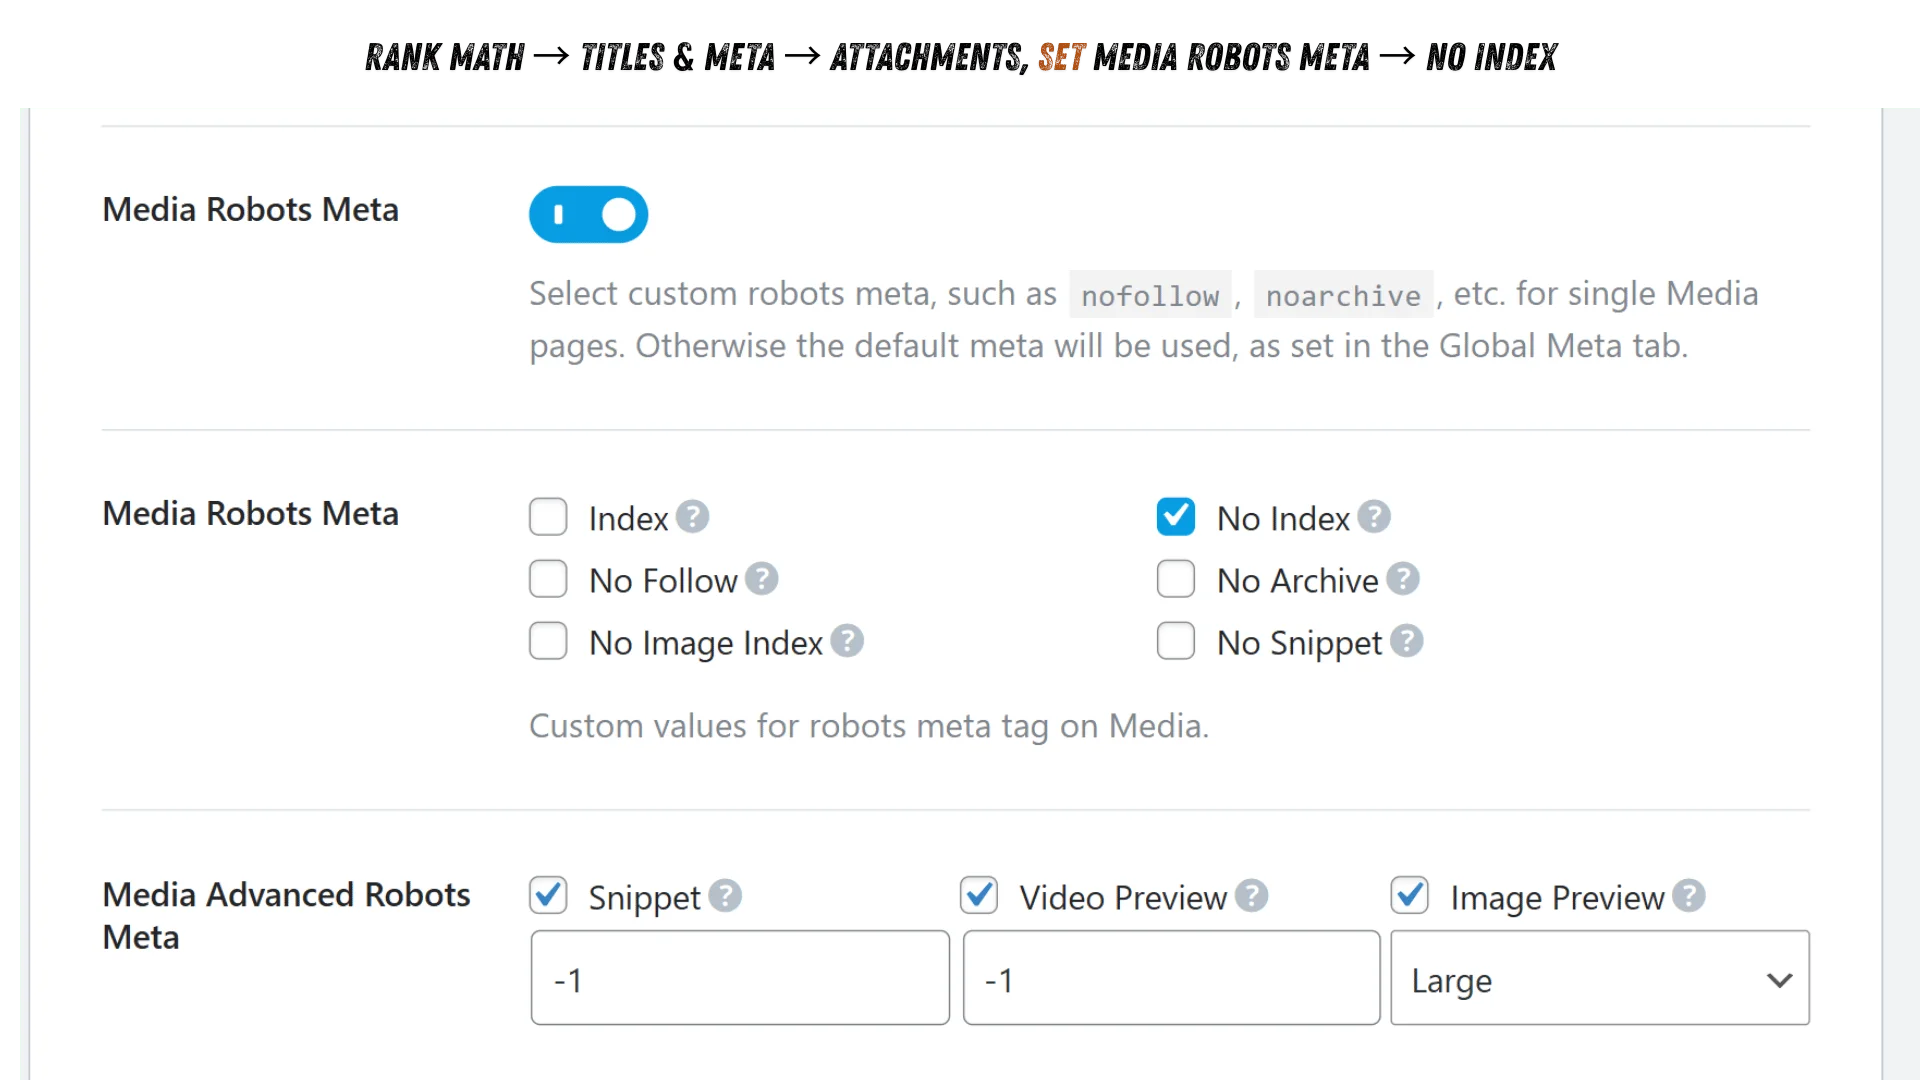This screenshot has width=1920, height=1080.
Task: Click the nofollow code tag
Action: [x=1150, y=295]
